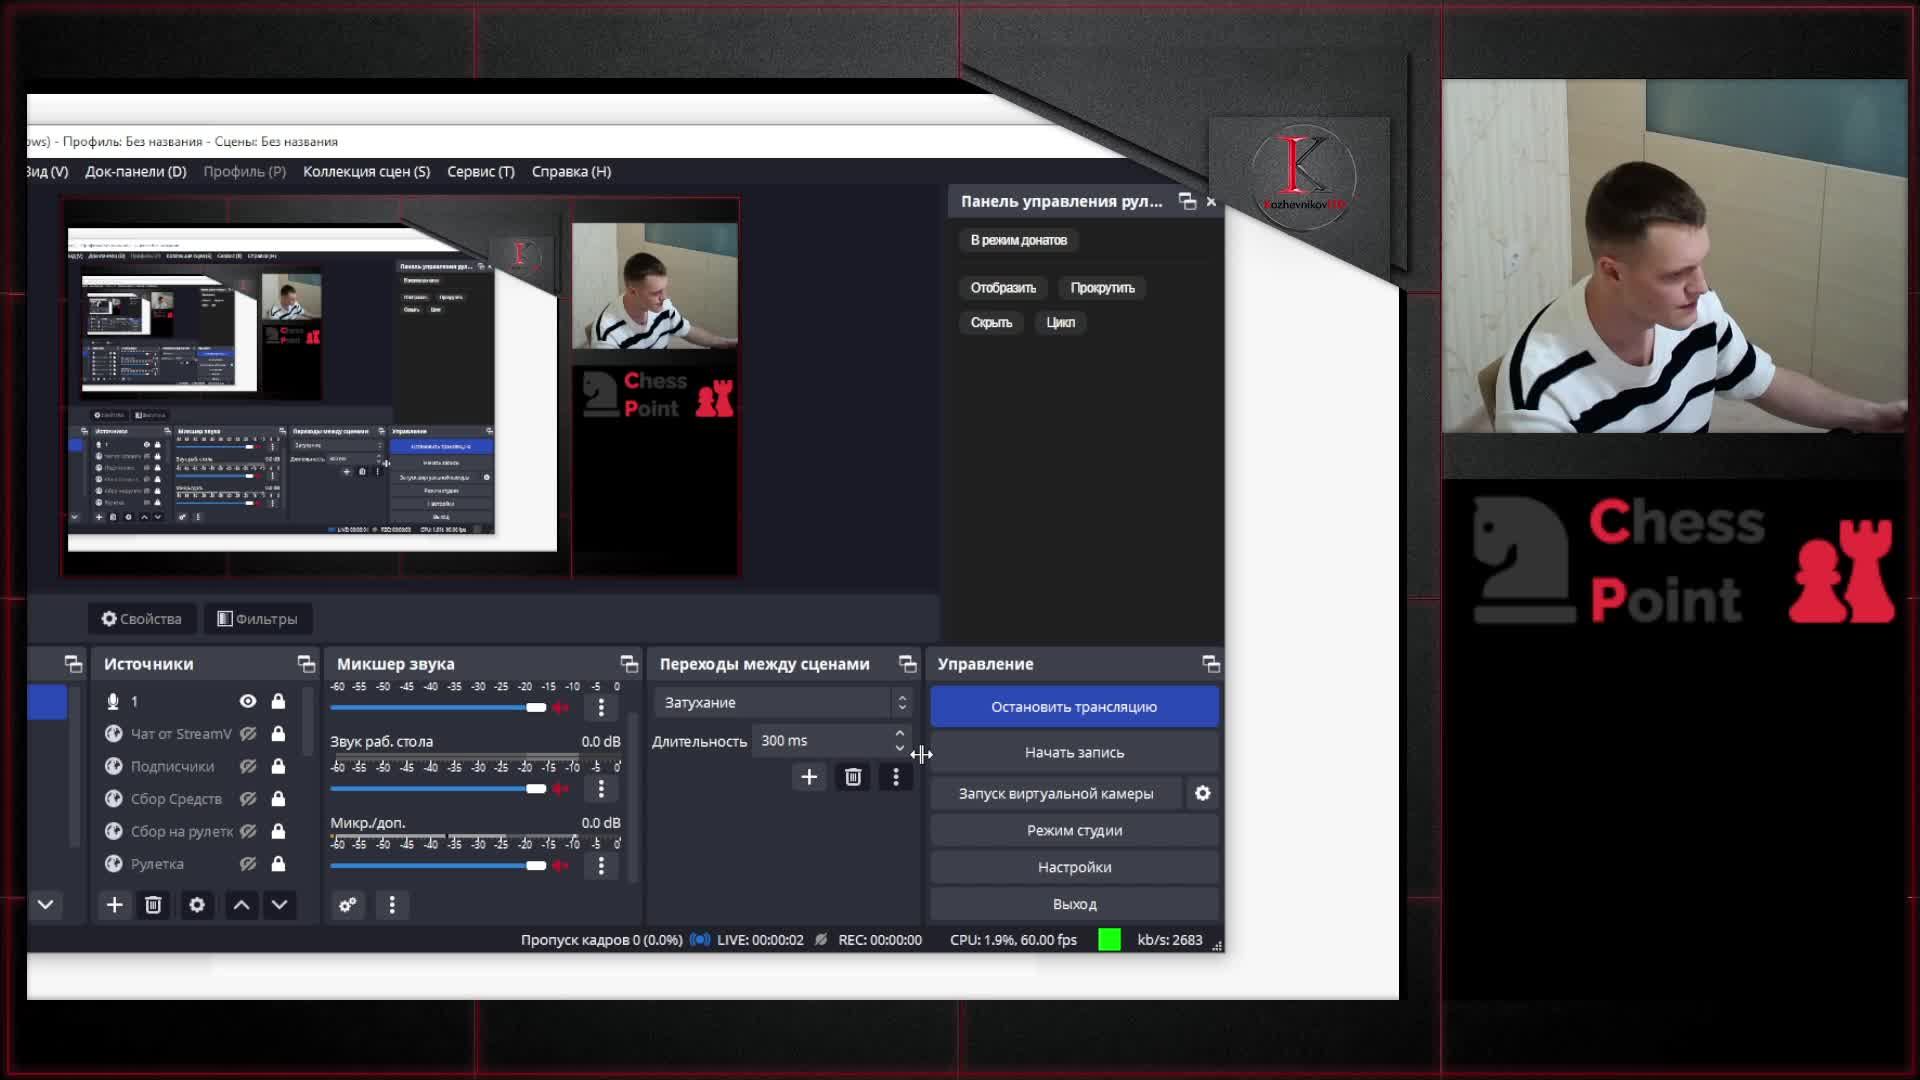Hide source 1 with the eye icon
Viewport: 1920px width, 1080px height.
[248, 701]
